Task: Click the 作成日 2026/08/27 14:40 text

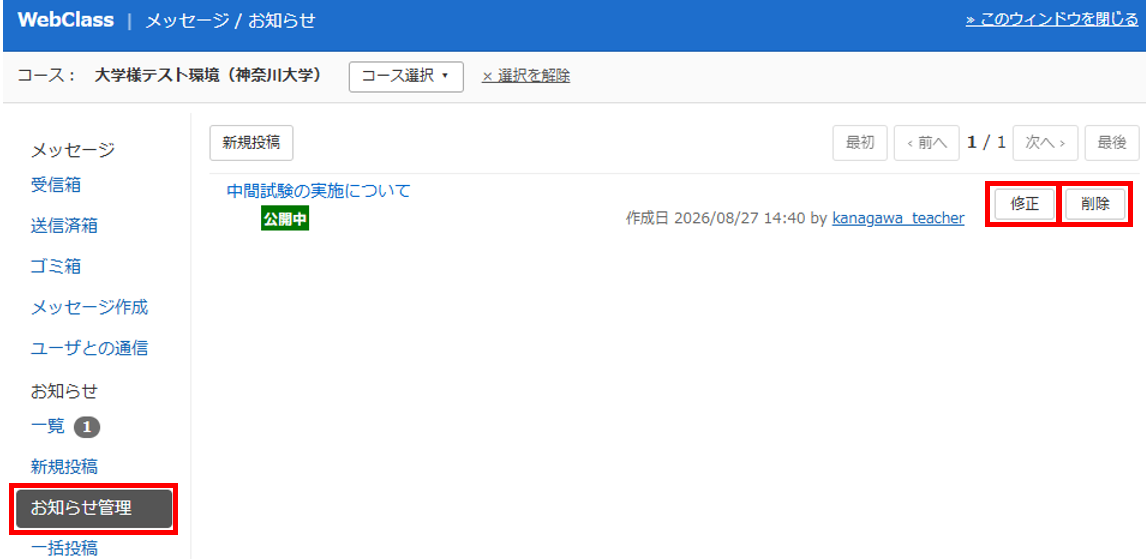Action: (716, 218)
